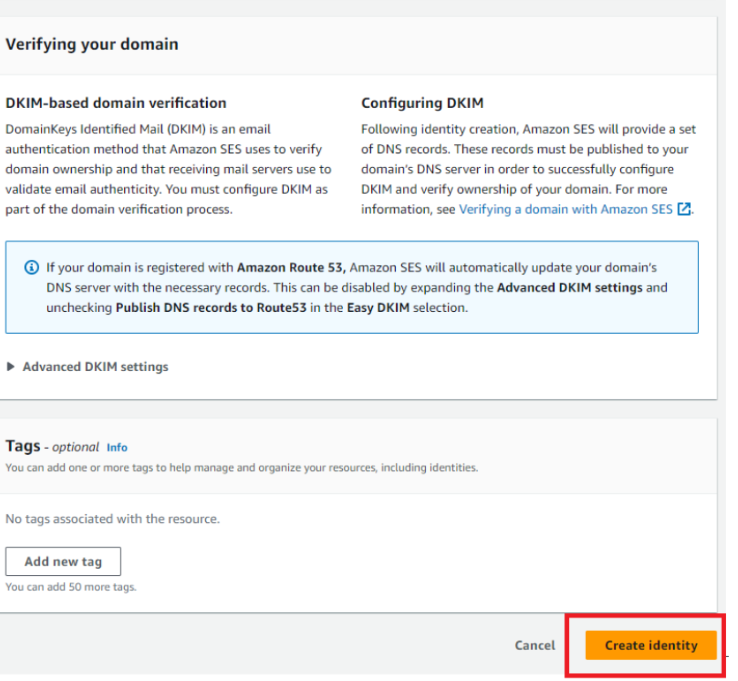Cancel the identity creation
738x681 pixels.
tap(535, 645)
